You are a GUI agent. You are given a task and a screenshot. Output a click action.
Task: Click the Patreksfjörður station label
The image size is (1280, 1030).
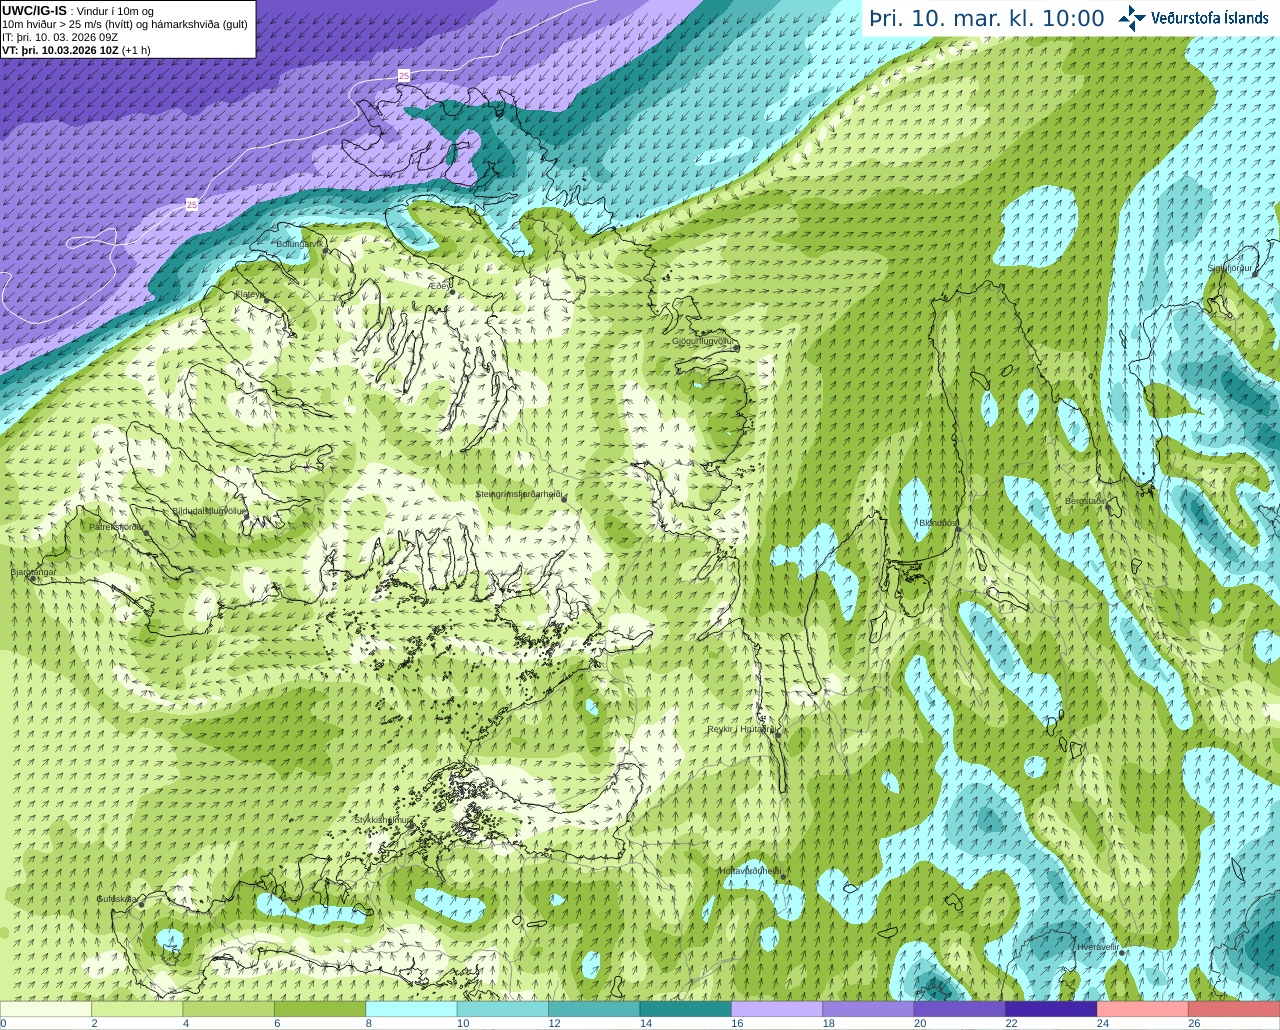click(x=117, y=526)
